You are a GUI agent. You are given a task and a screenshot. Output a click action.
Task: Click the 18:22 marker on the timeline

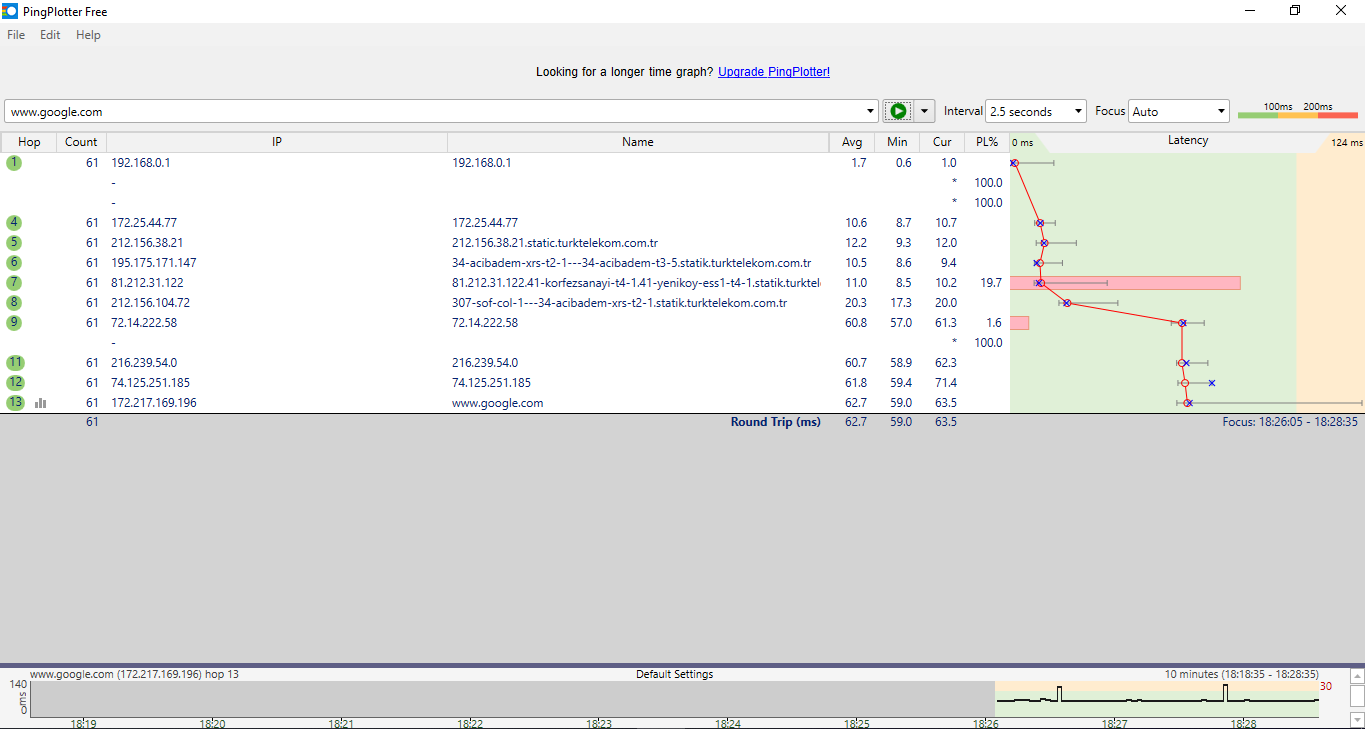[x=470, y=724]
